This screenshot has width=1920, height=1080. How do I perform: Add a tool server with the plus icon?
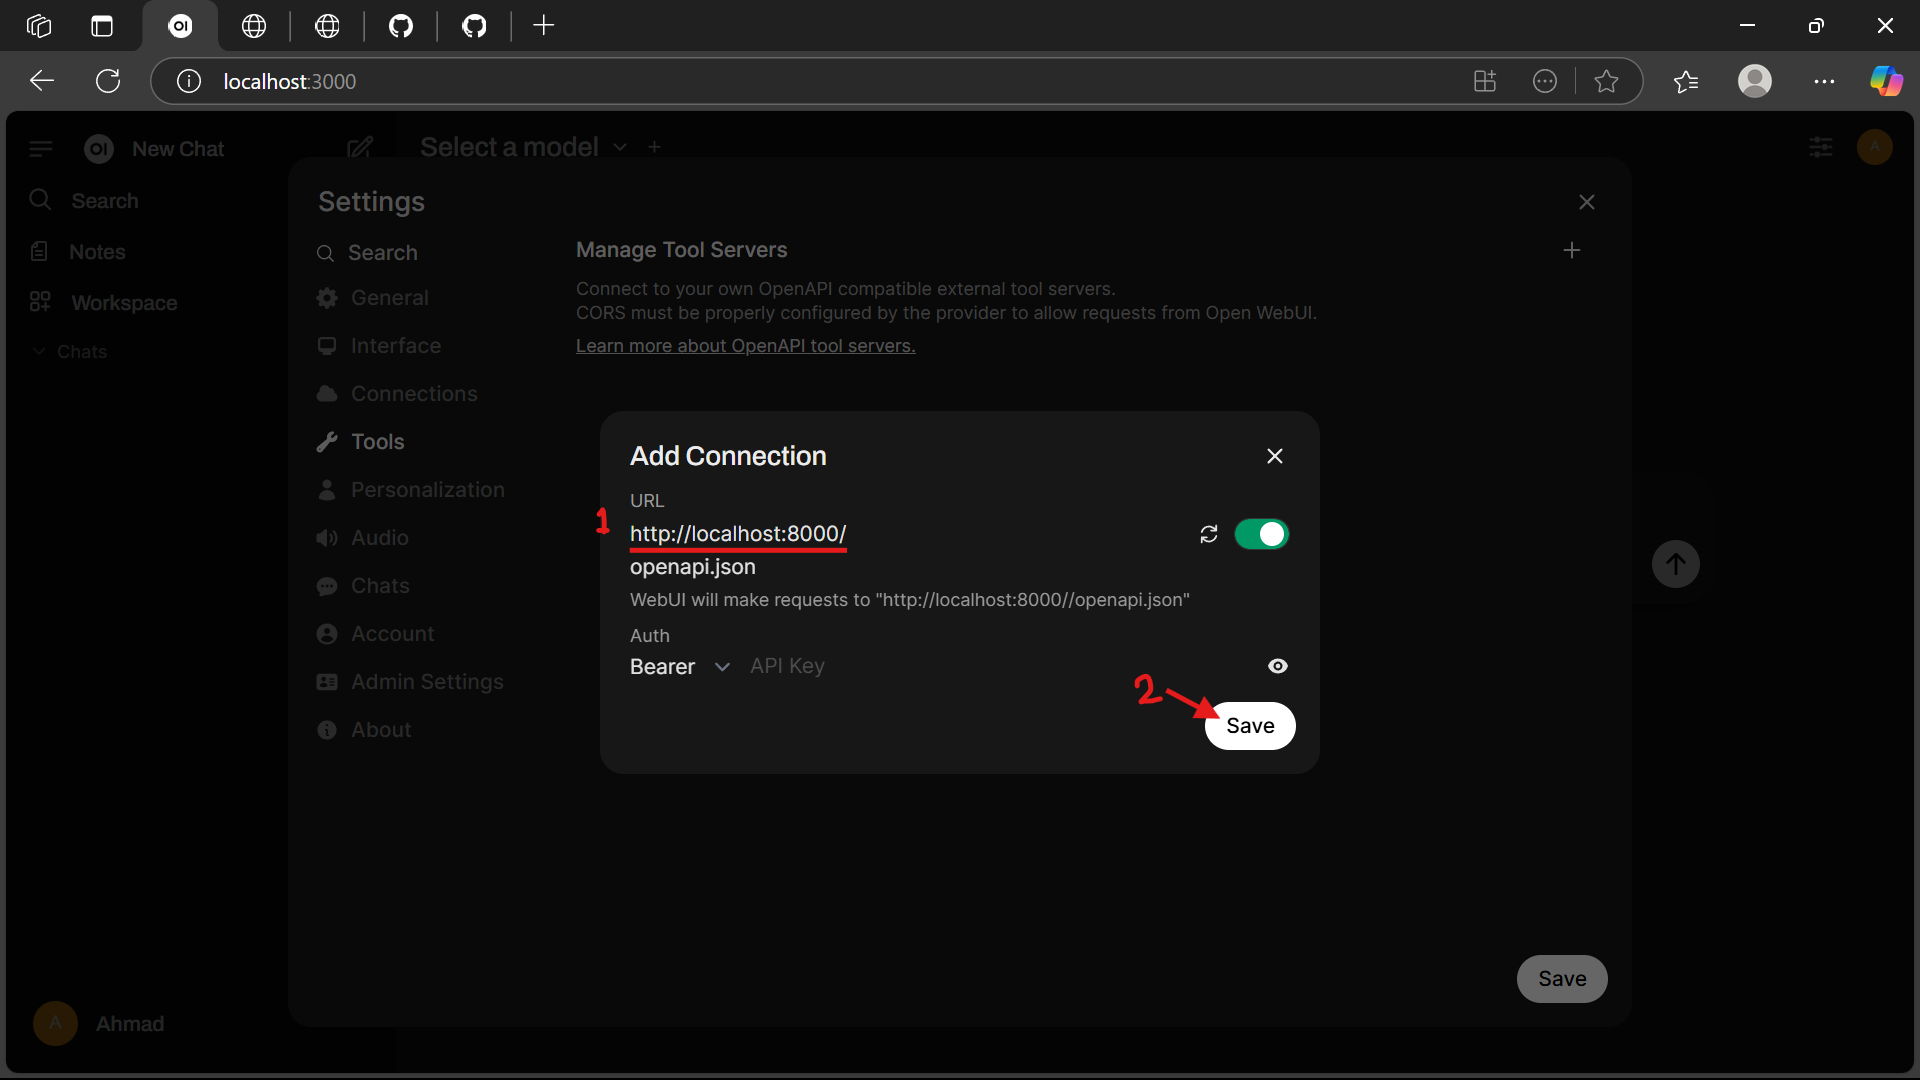(x=1571, y=250)
